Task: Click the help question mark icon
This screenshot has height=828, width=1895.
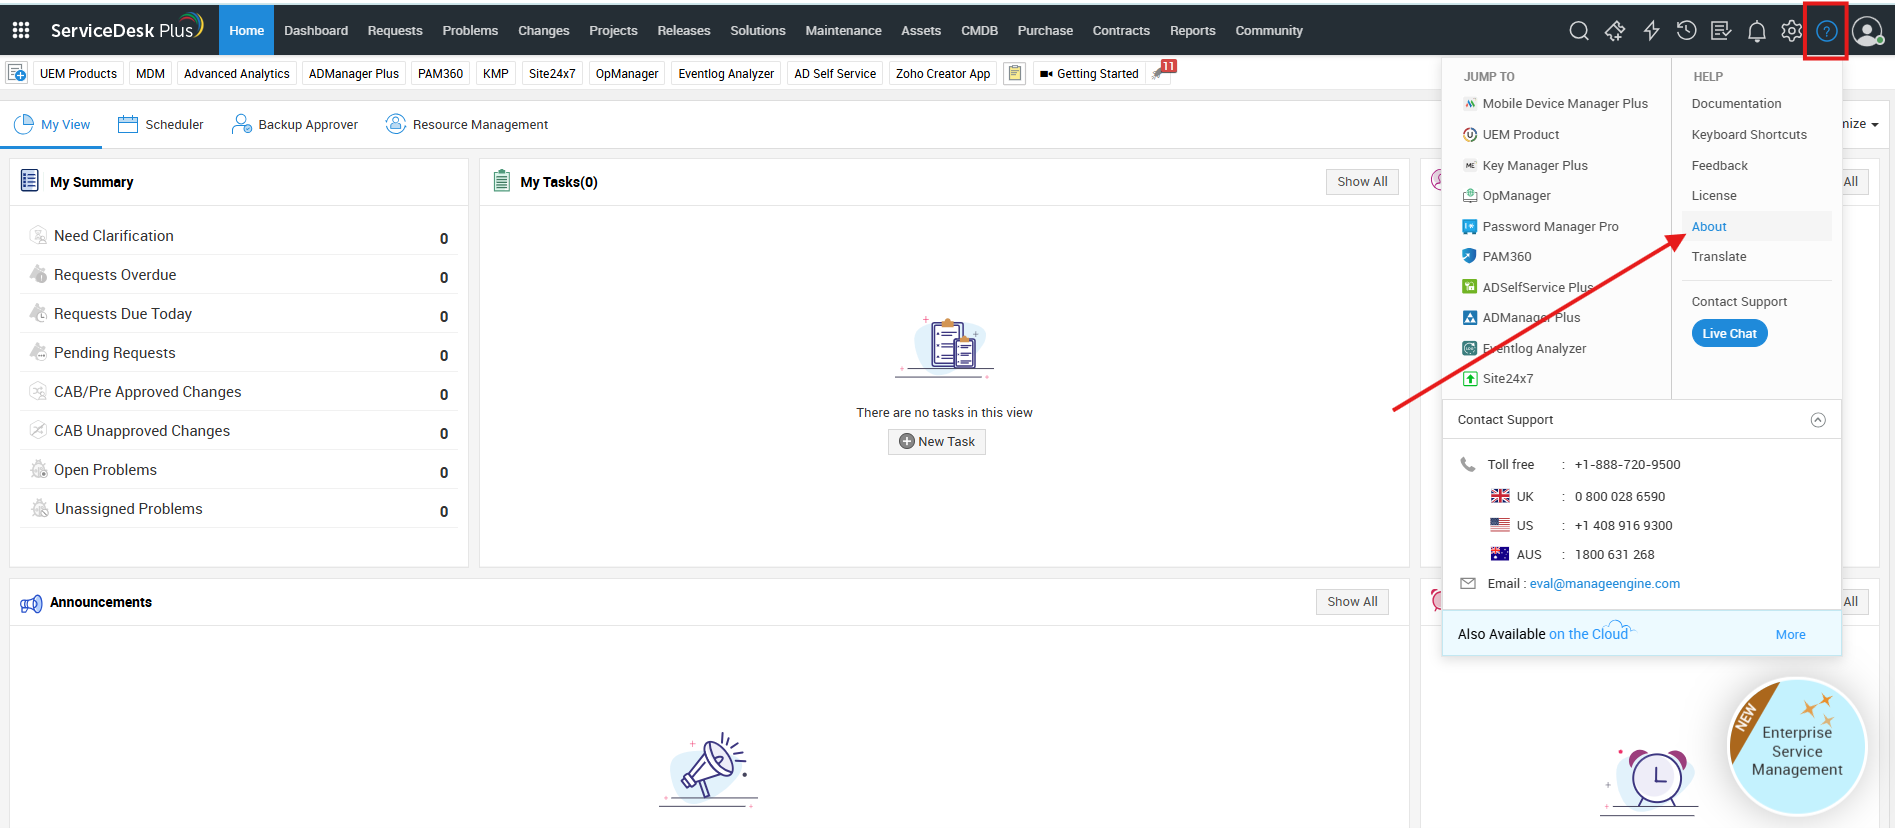Action: [x=1826, y=31]
